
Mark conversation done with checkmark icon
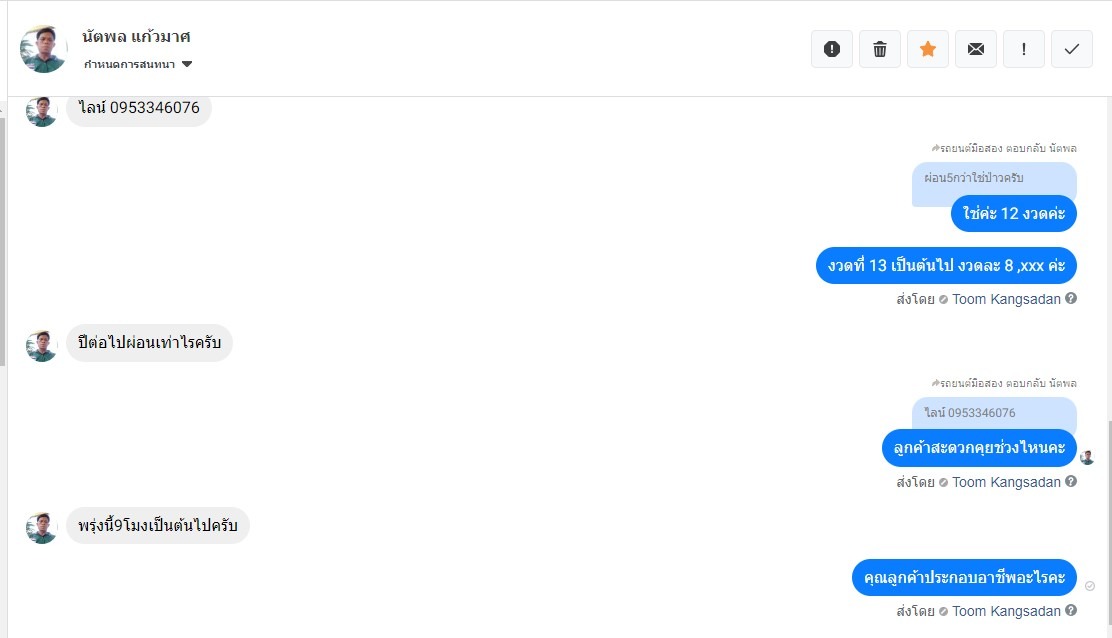(x=1072, y=49)
